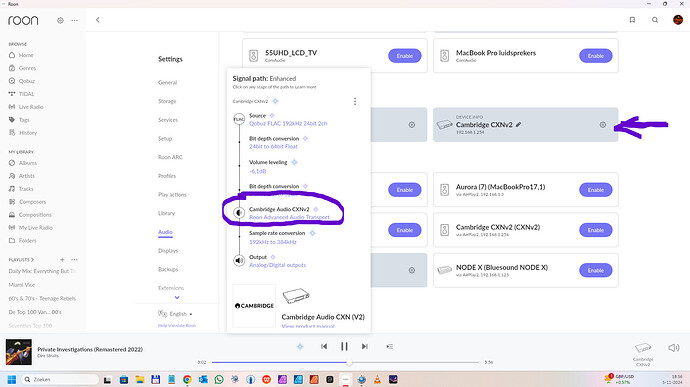Enable the 55UHD_LCD_TV audio device
690x387 pixels.
pyautogui.click(x=404, y=56)
